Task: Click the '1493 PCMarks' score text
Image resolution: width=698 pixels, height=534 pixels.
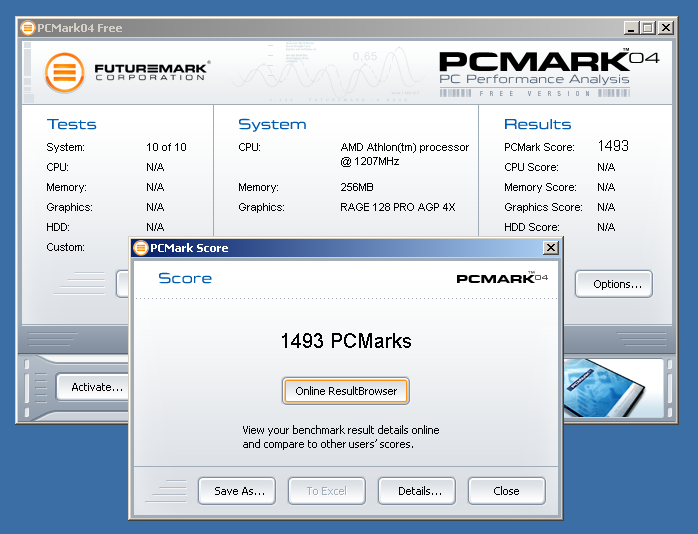Action: point(346,341)
